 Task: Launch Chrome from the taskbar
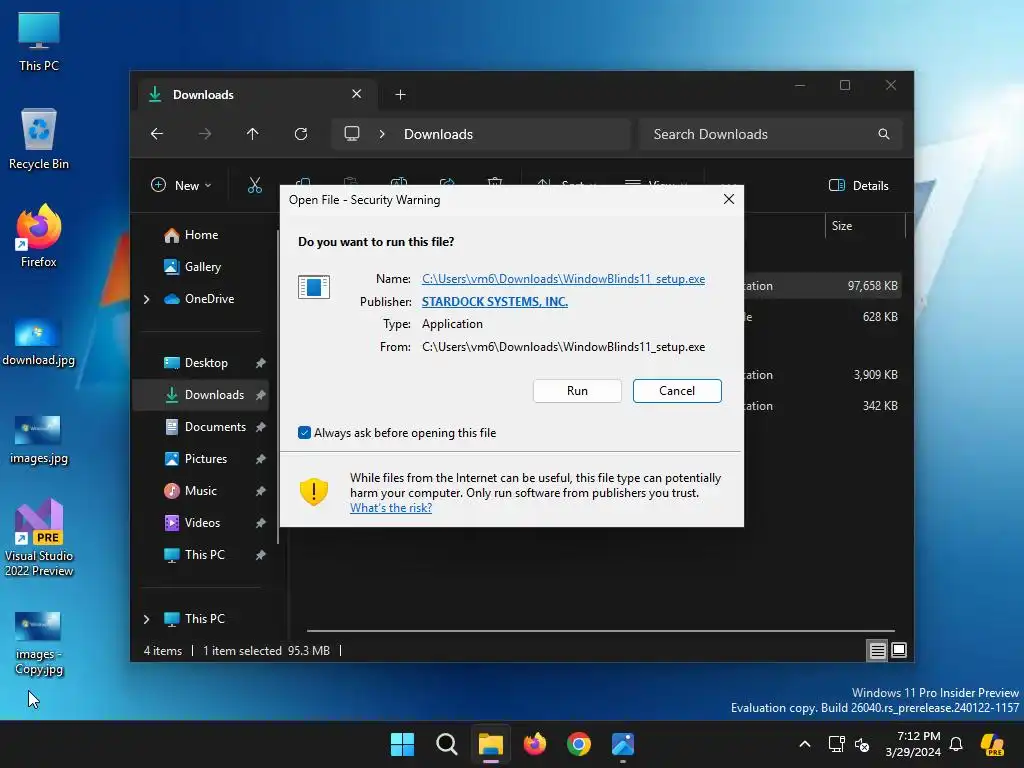click(x=579, y=744)
